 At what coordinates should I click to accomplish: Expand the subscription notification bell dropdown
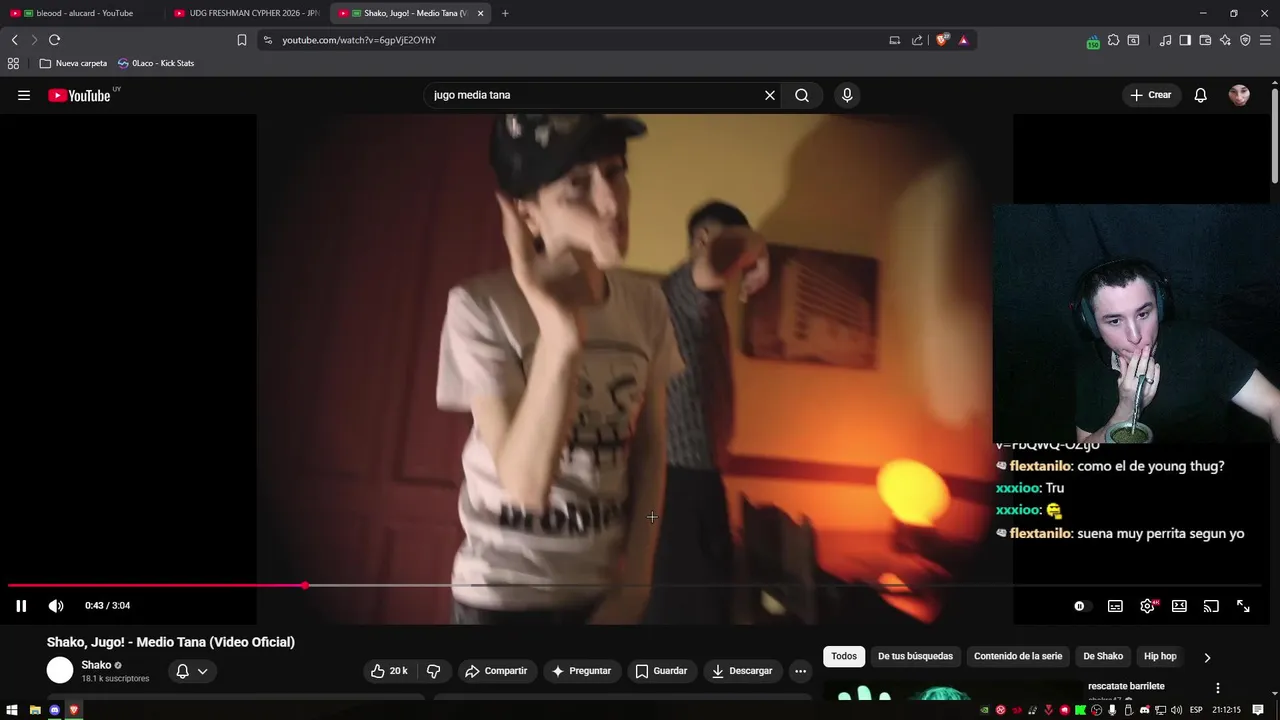[191, 671]
